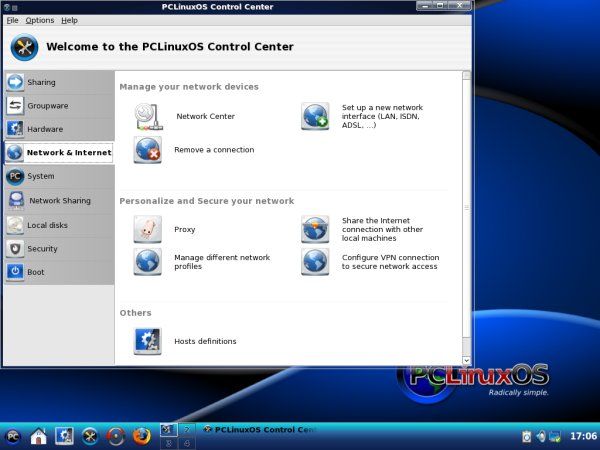Click PCLinuxOS Control Center taskbar entry

[260, 430]
